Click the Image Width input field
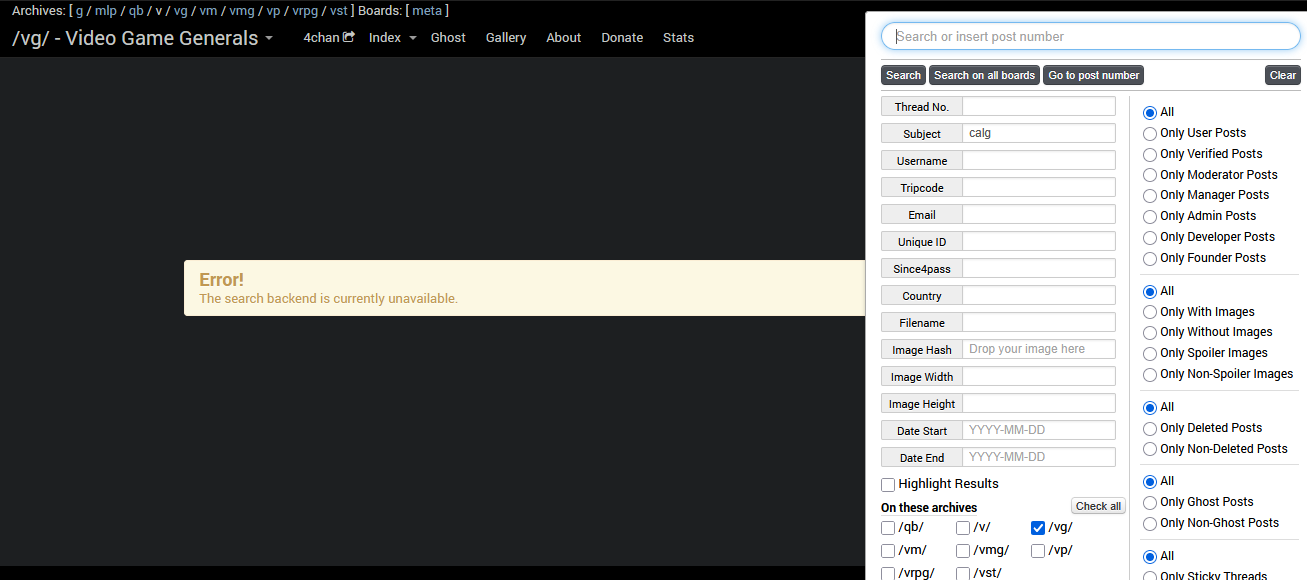 click(1038, 376)
